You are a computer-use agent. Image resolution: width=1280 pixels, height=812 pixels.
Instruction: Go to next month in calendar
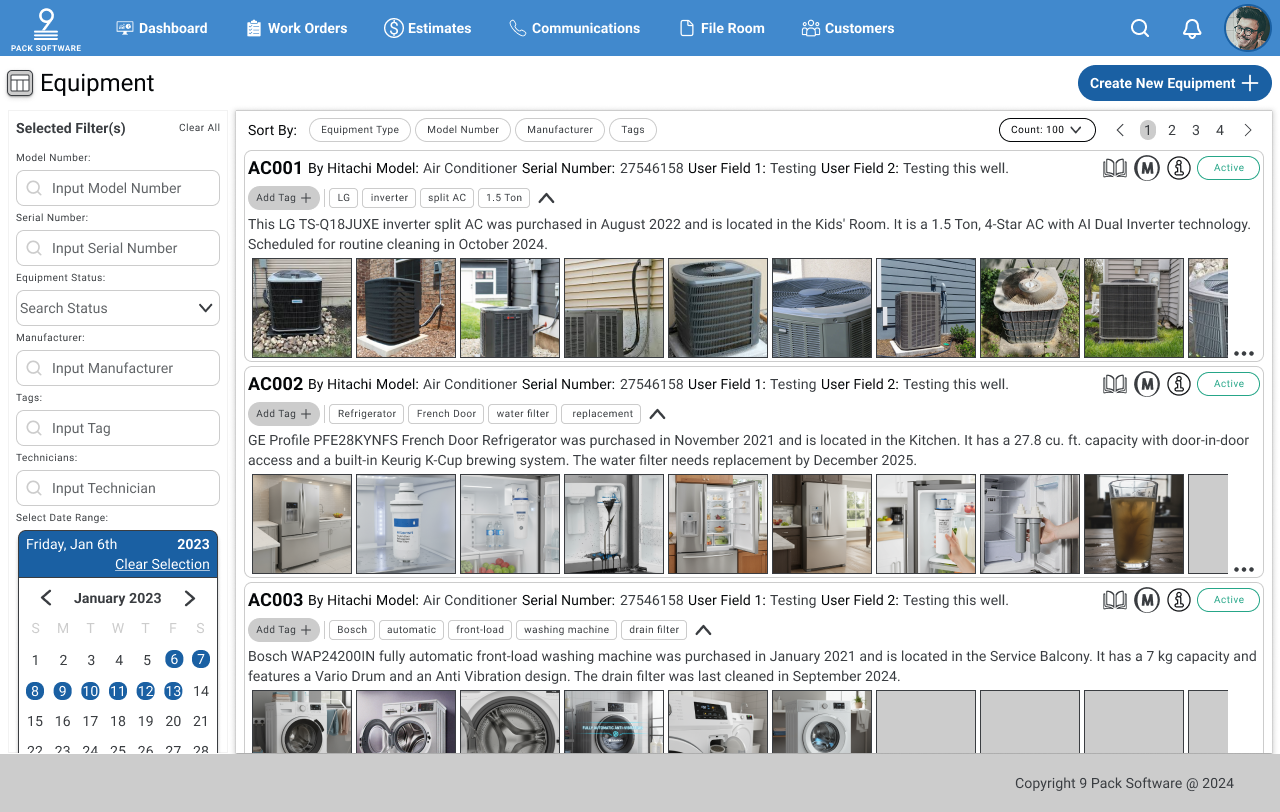(x=190, y=598)
